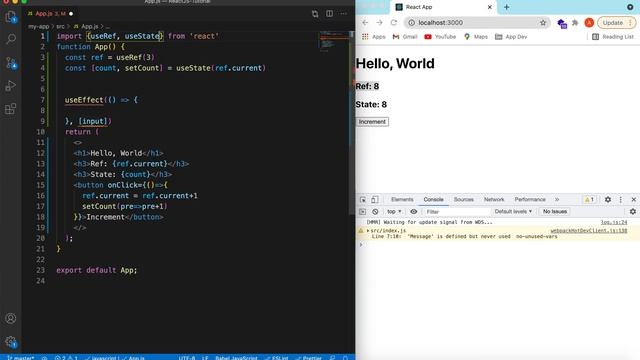Open the Reading List
640x360 pixels.
[613, 37]
